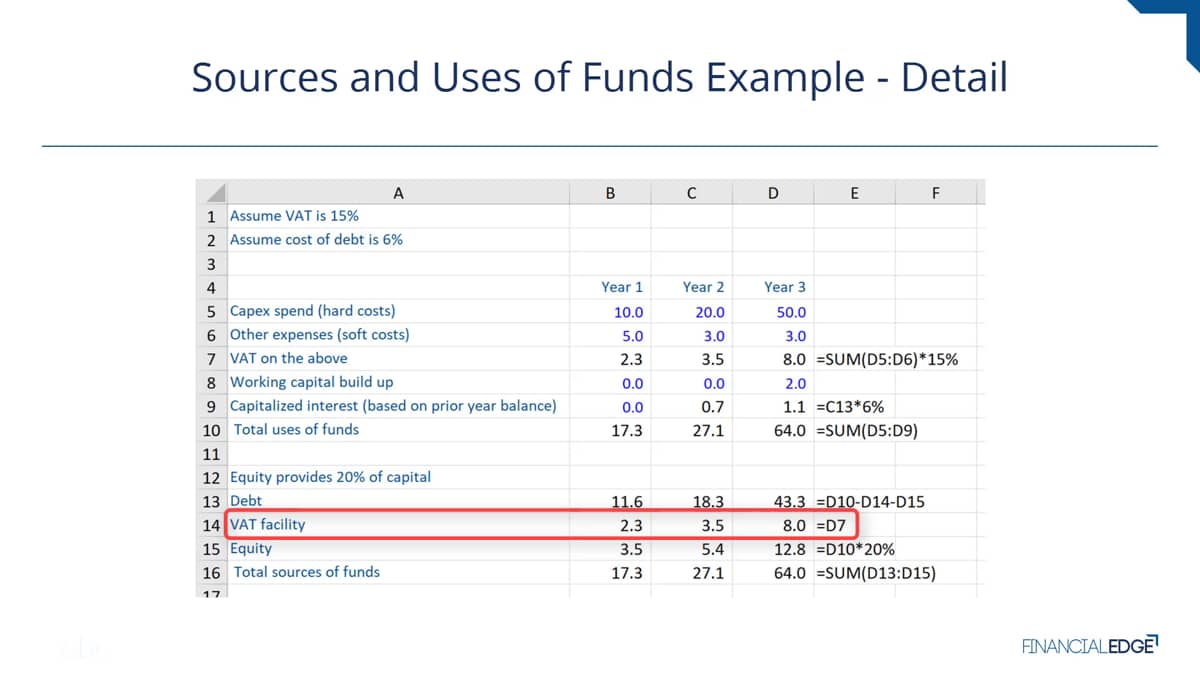Click formula text '=SUM(D13:D15)'
The width and height of the screenshot is (1200, 675).
875,574
